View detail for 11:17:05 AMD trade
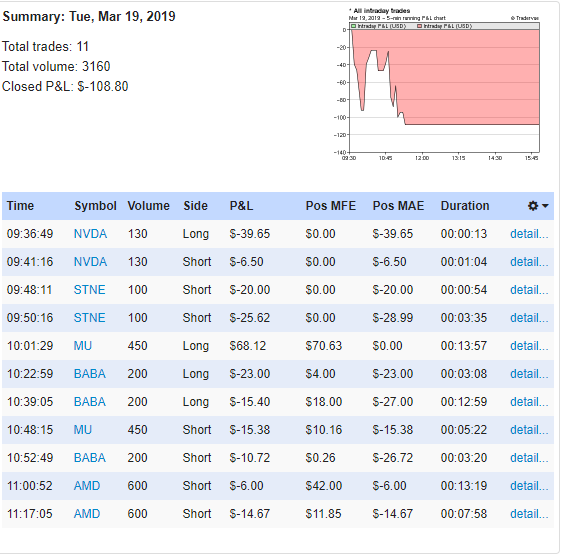This screenshot has width=562, height=555. tap(529, 513)
